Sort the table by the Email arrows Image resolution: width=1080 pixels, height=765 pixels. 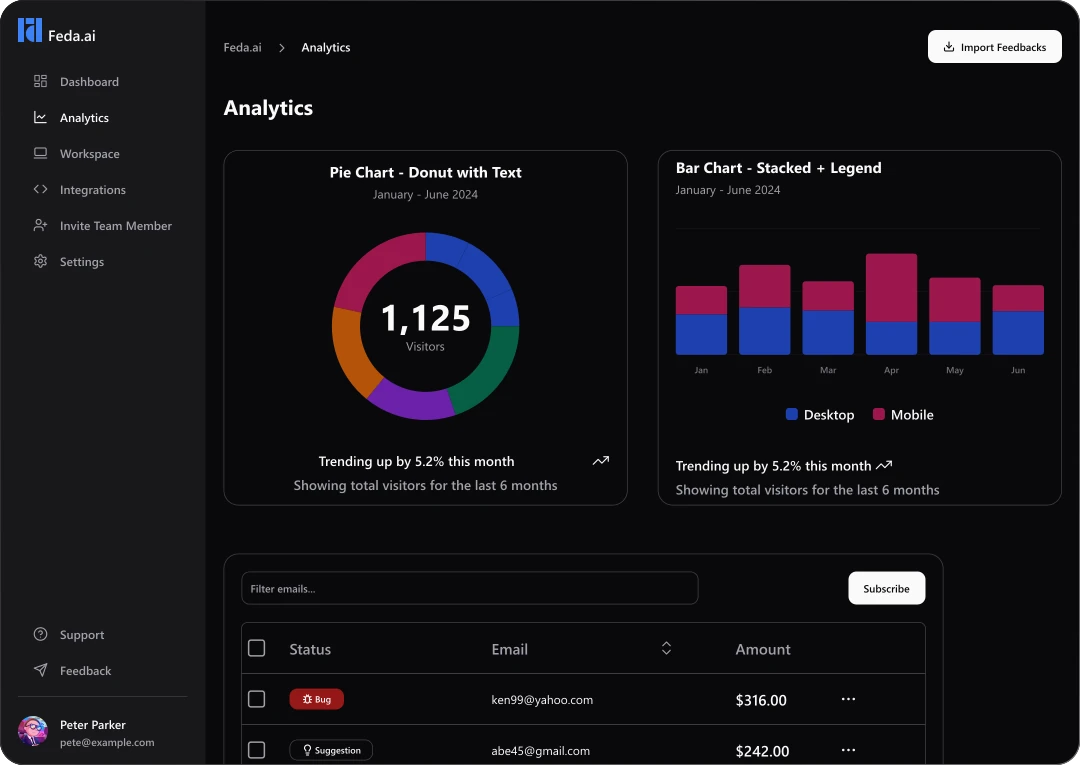666,648
